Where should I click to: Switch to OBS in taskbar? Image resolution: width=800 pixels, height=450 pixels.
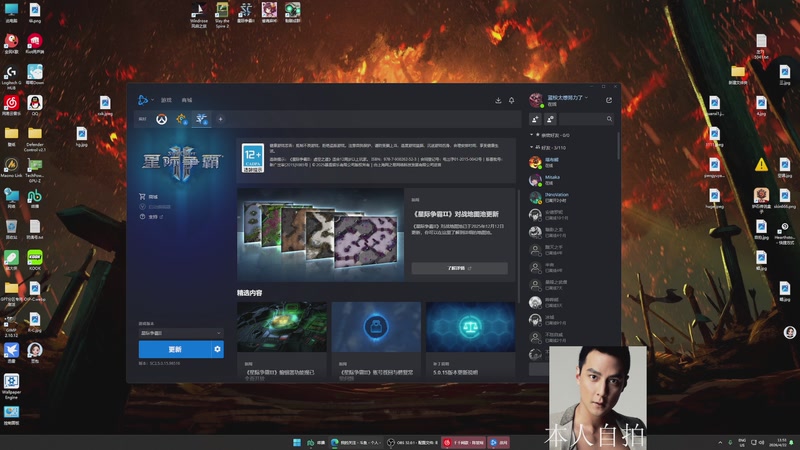(412, 442)
